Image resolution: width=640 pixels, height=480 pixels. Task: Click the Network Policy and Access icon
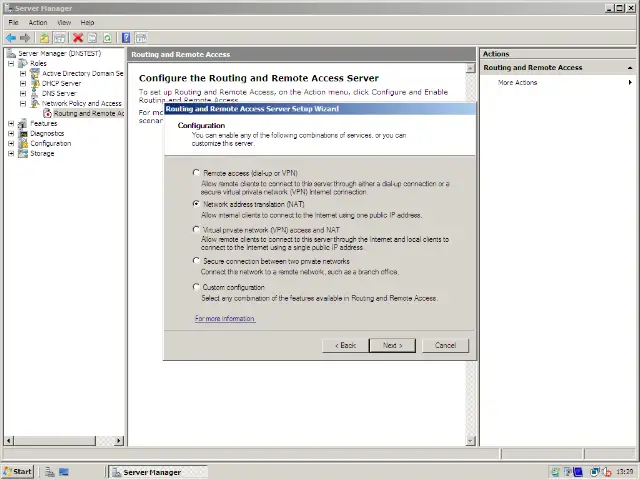(36, 103)
